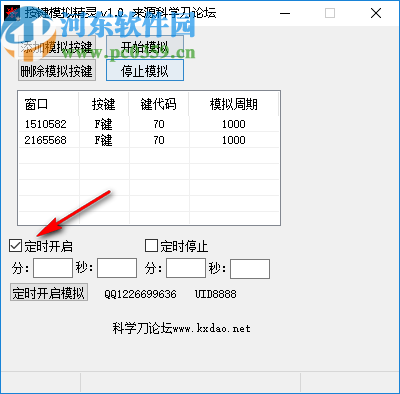Screen dimensions: 400x394
Task: Click the UID8888 text
Action: click(x=216, y=294)
